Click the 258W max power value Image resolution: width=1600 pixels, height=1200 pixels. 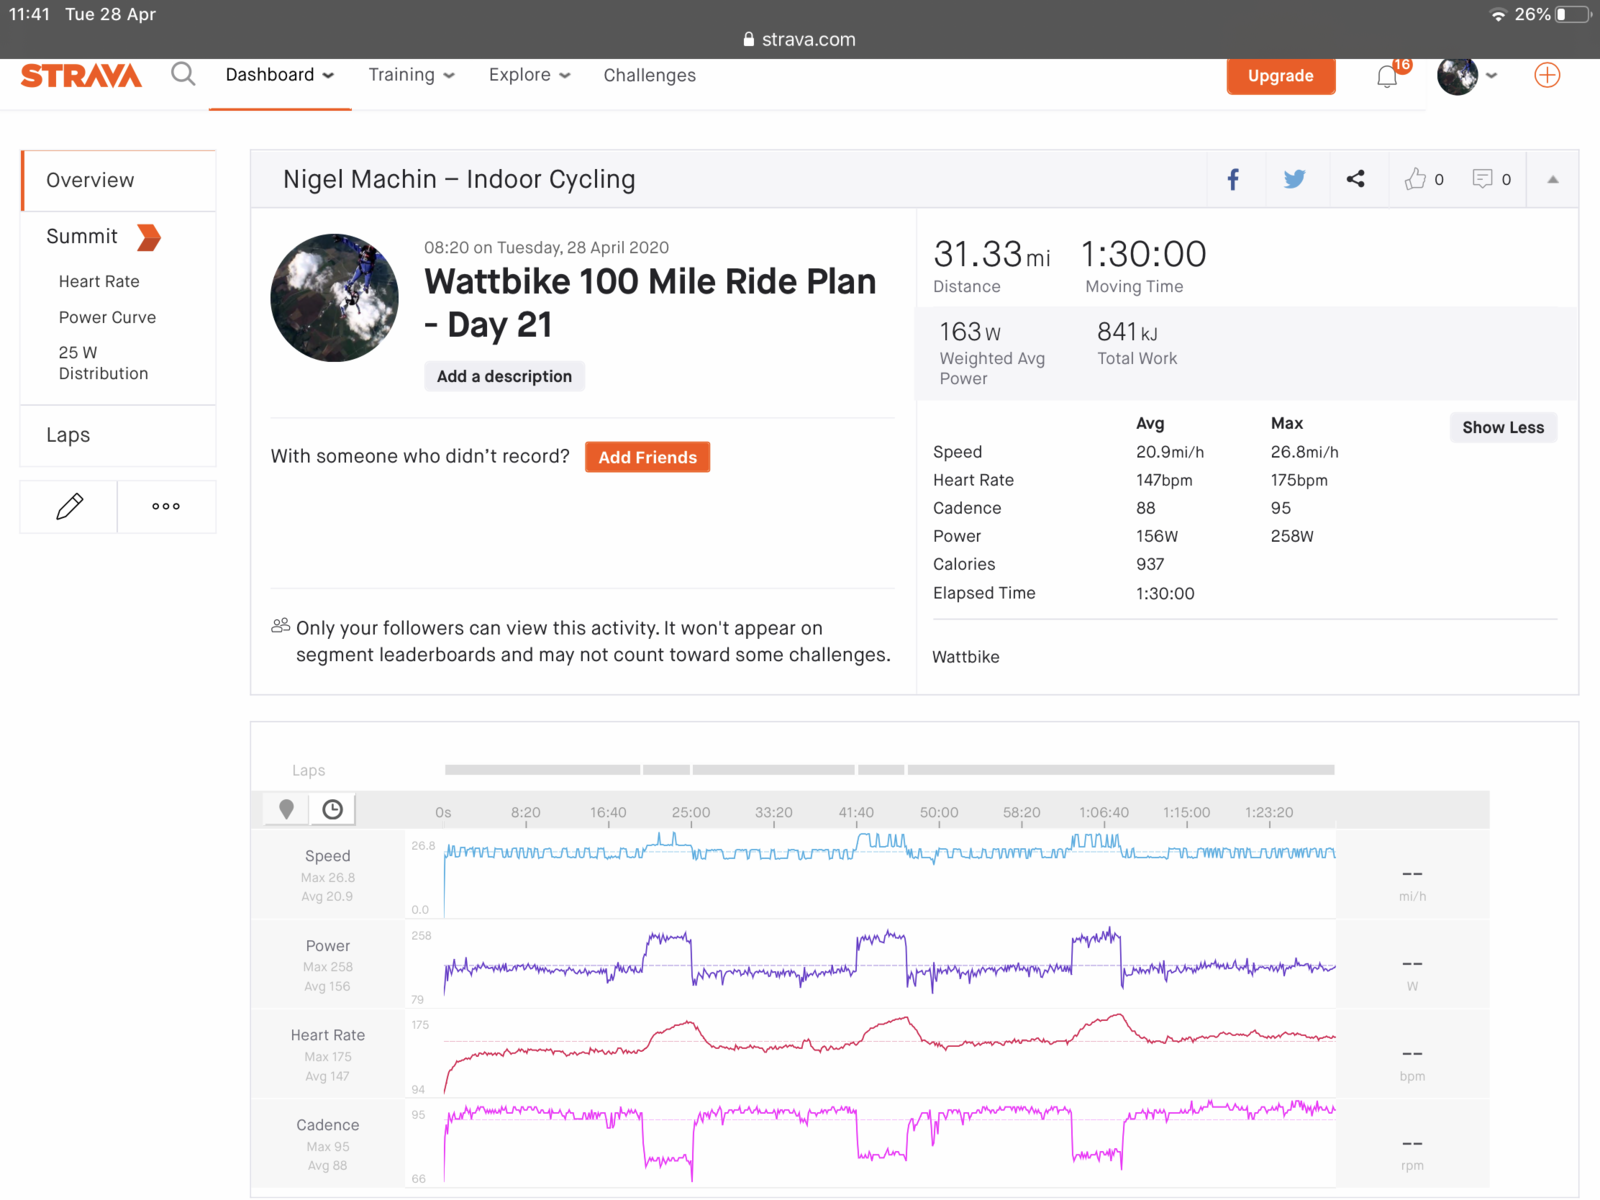1292,536
